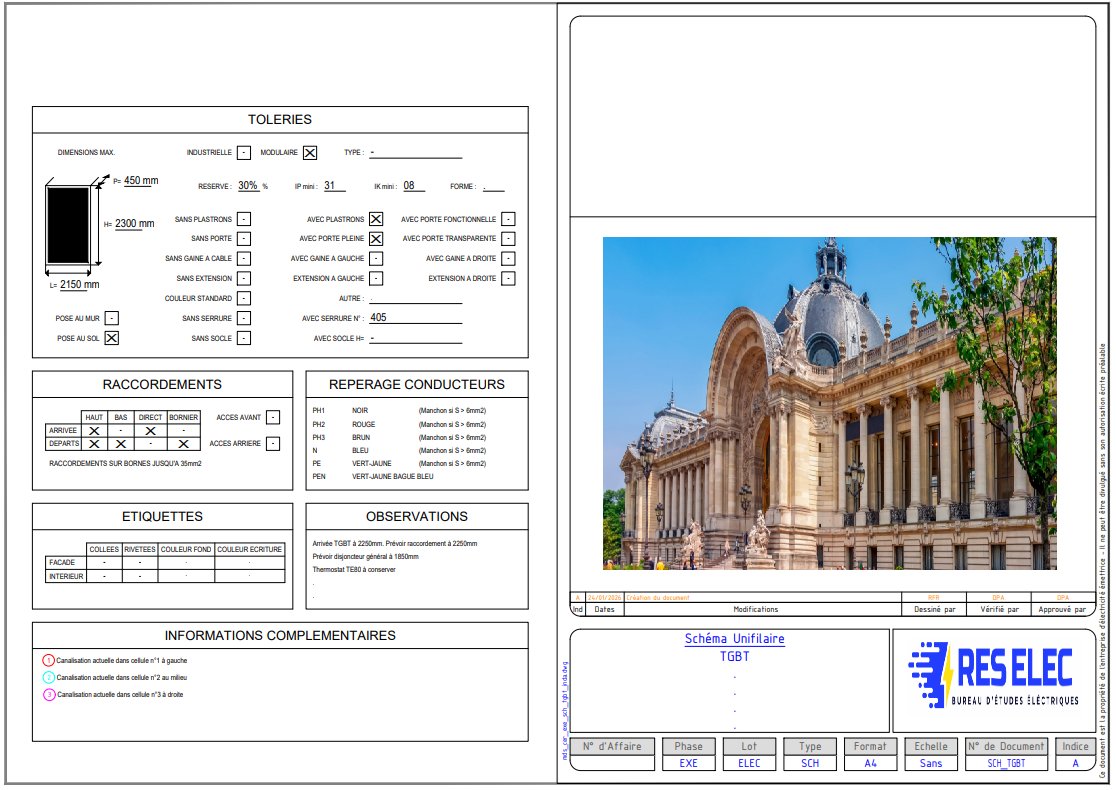Screen dimensions: 1116x790
Task: Click the red circled number 1 marker
Action: coord(48,660)
